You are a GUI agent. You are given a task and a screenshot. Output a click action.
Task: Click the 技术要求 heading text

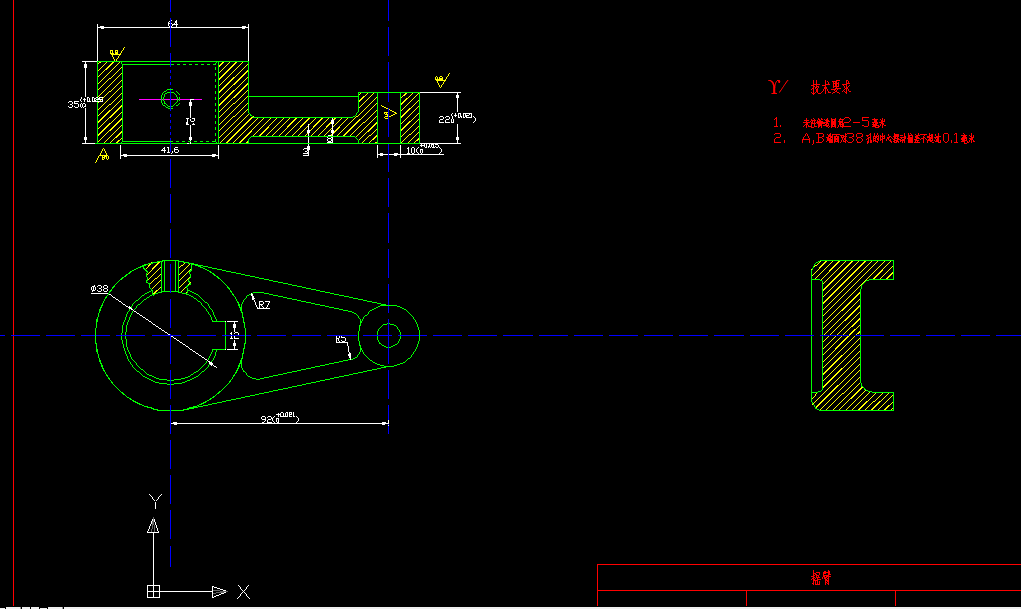[x=831, y=87]
